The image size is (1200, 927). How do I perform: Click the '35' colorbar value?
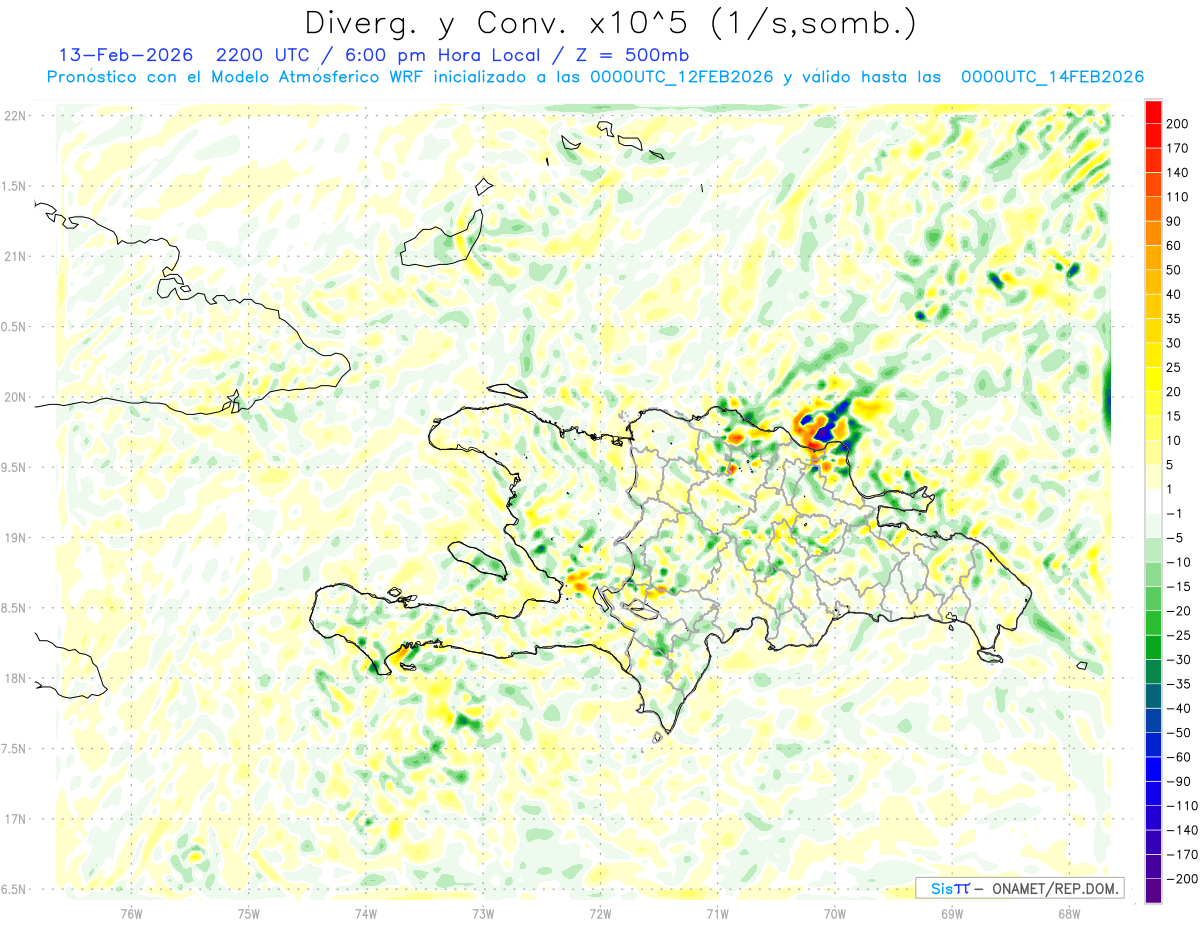(x=1174, y=319)
